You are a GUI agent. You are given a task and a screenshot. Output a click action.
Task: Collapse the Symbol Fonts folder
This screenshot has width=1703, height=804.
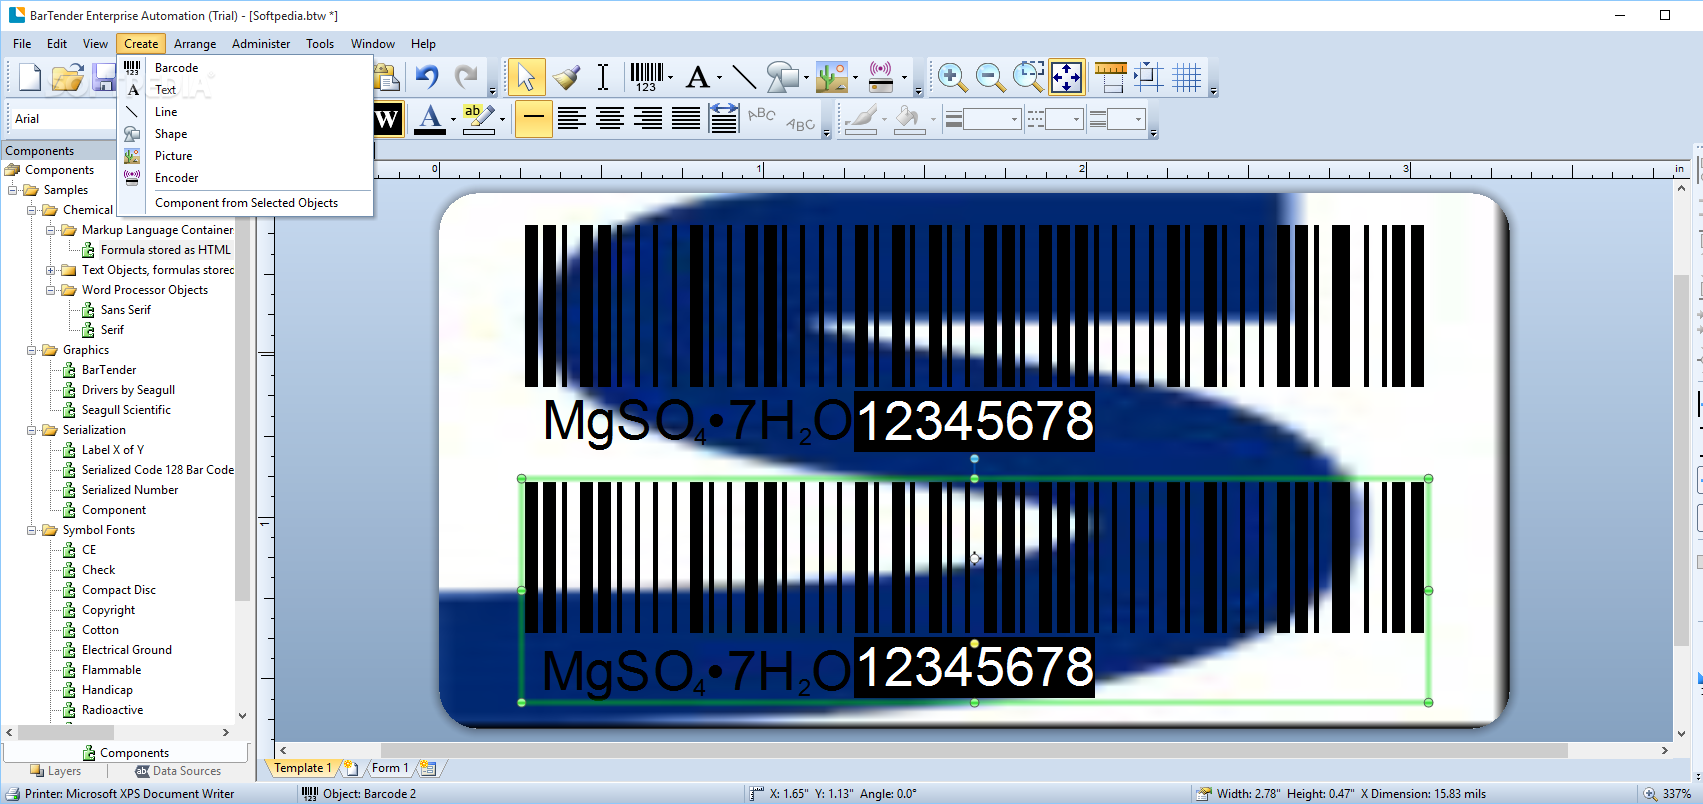pyautogui.click(x=31, y=530)
